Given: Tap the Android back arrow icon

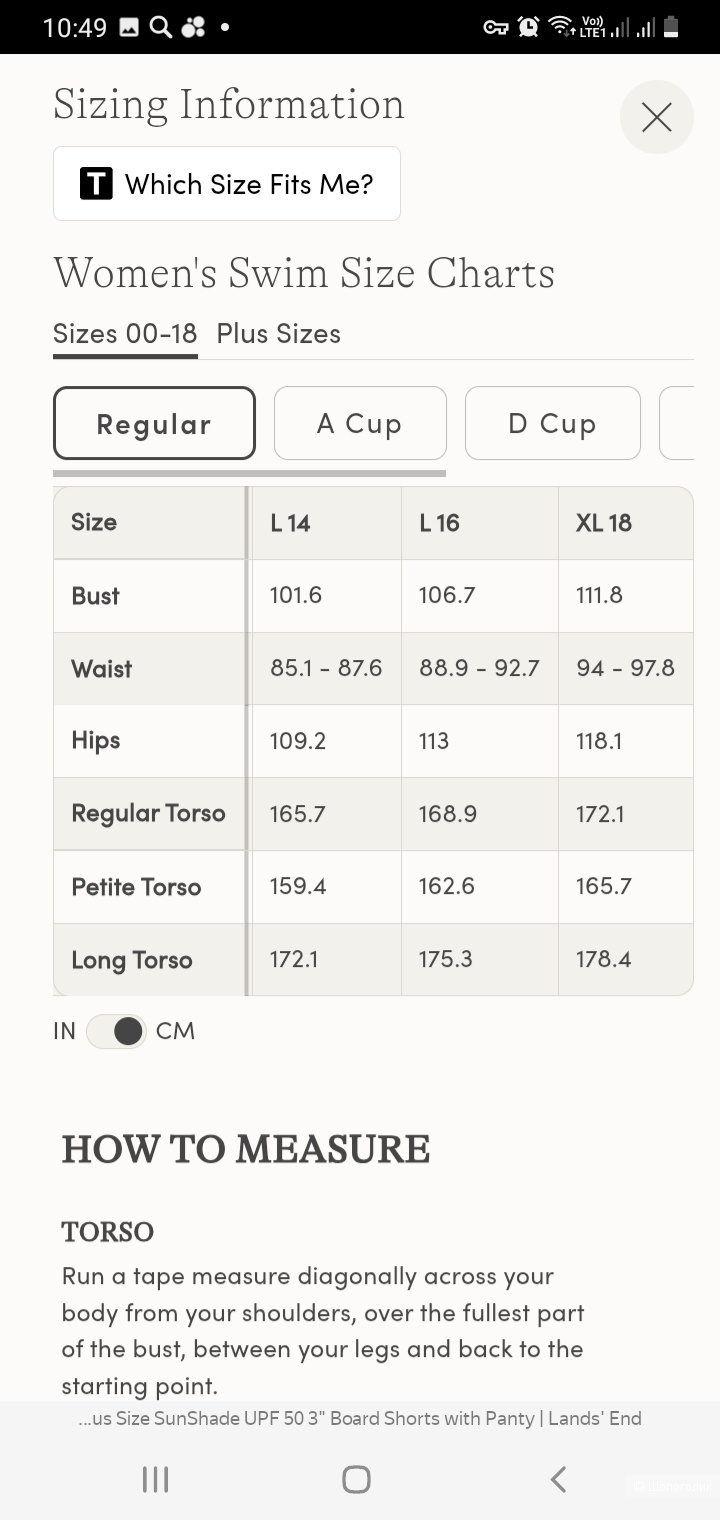Looking at the screenshot, I should (559, 1479).
